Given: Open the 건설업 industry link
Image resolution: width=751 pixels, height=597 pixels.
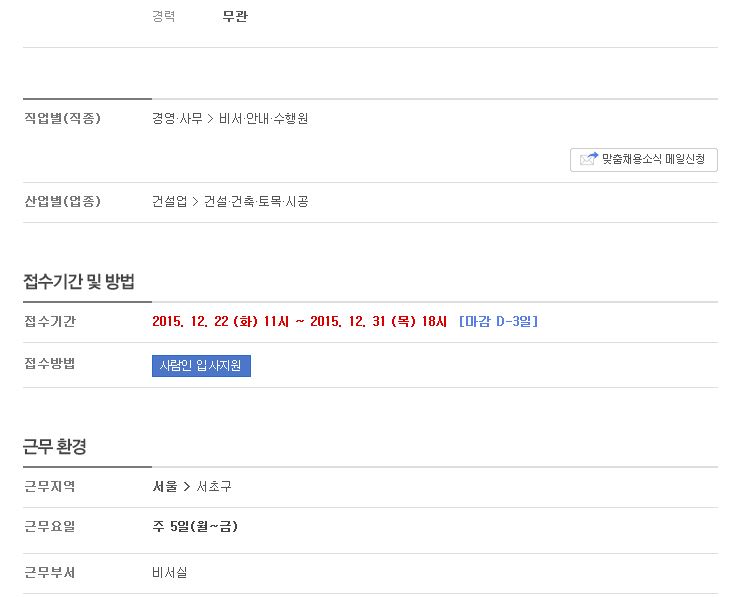Looking at the screenshot, I should [x=169, y=201].
